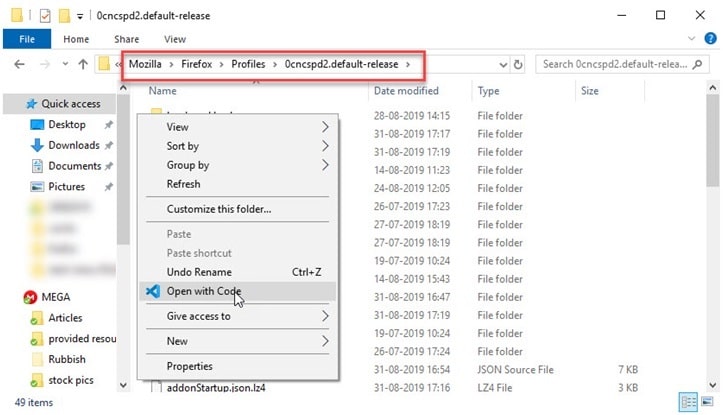Viewport: 723px width, 415px height.
Task: Click the navigation pane scroll down arrow
Action: (x=123, y=385)
